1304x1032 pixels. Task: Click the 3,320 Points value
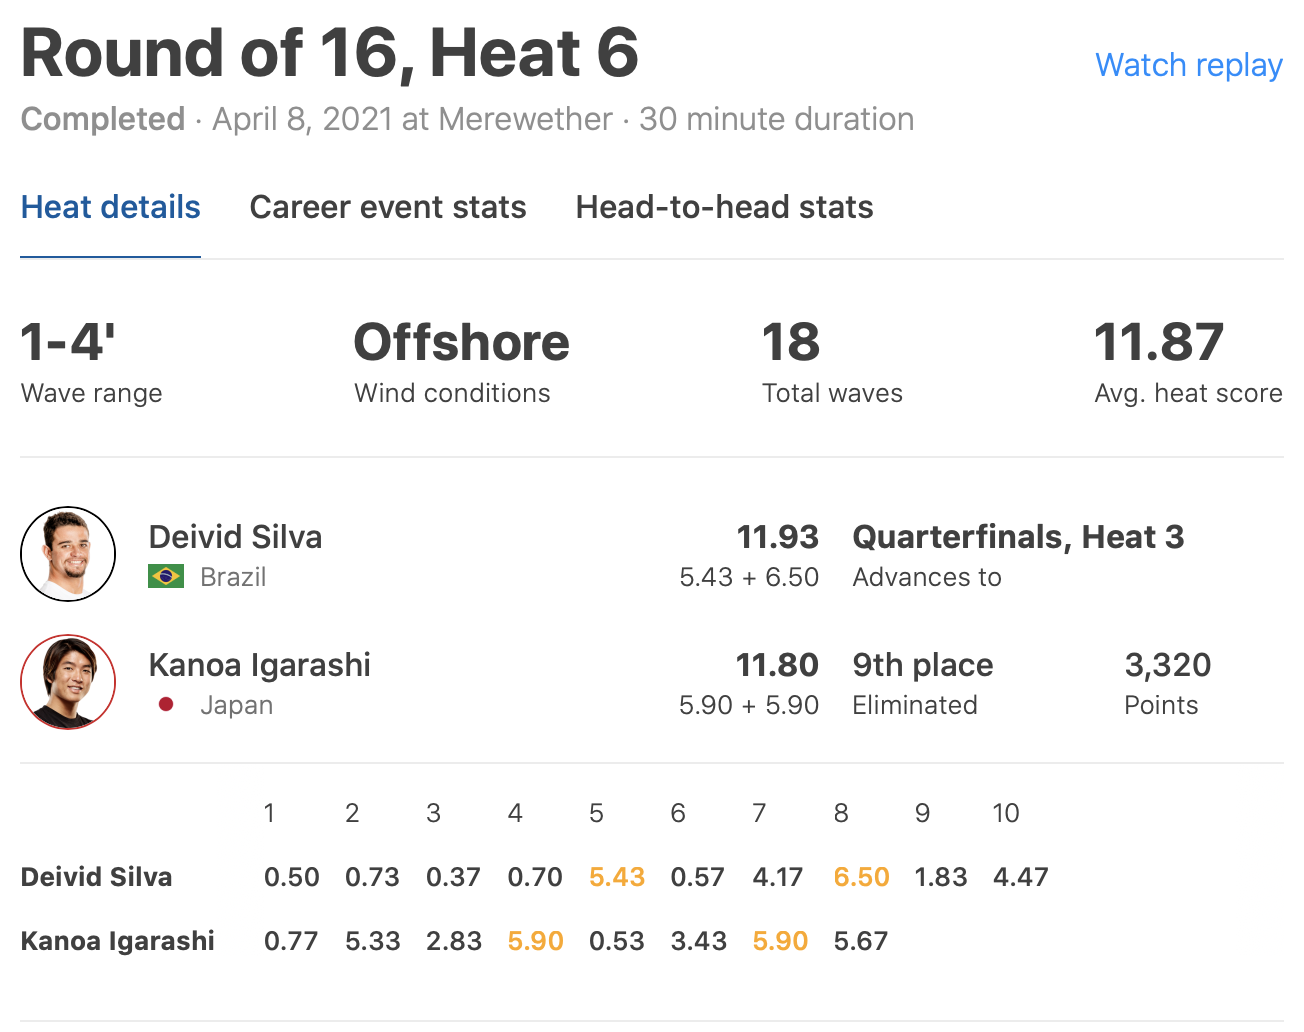(1167, 665)
